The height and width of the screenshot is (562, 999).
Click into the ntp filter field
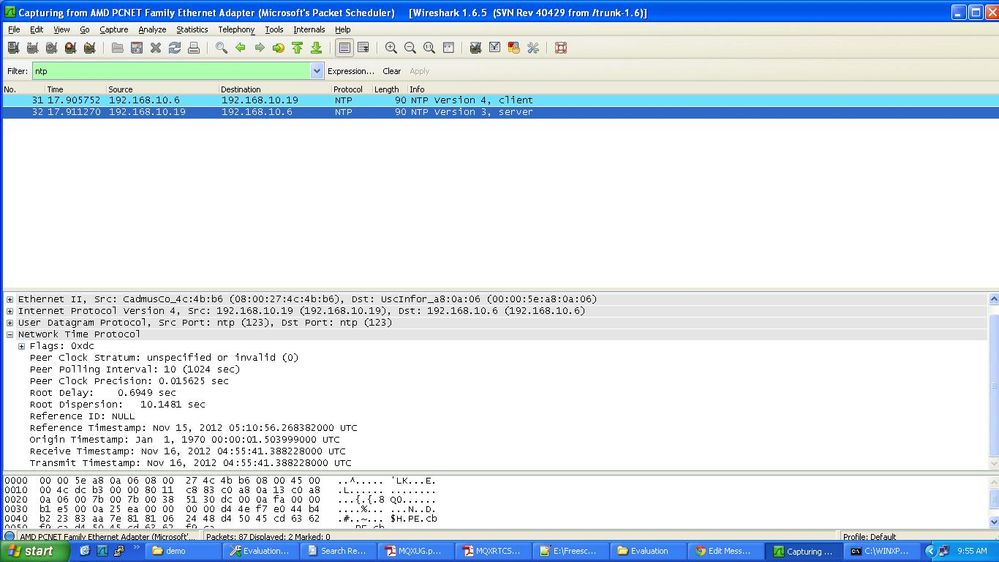tap(171, 71)
